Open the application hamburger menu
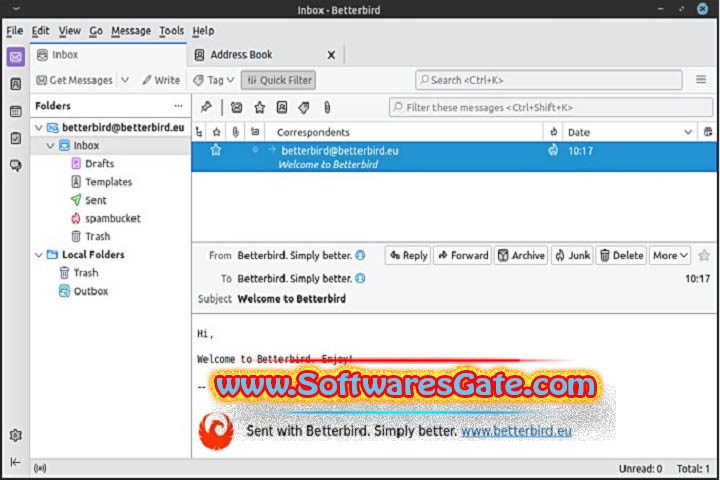 (701, 79)
